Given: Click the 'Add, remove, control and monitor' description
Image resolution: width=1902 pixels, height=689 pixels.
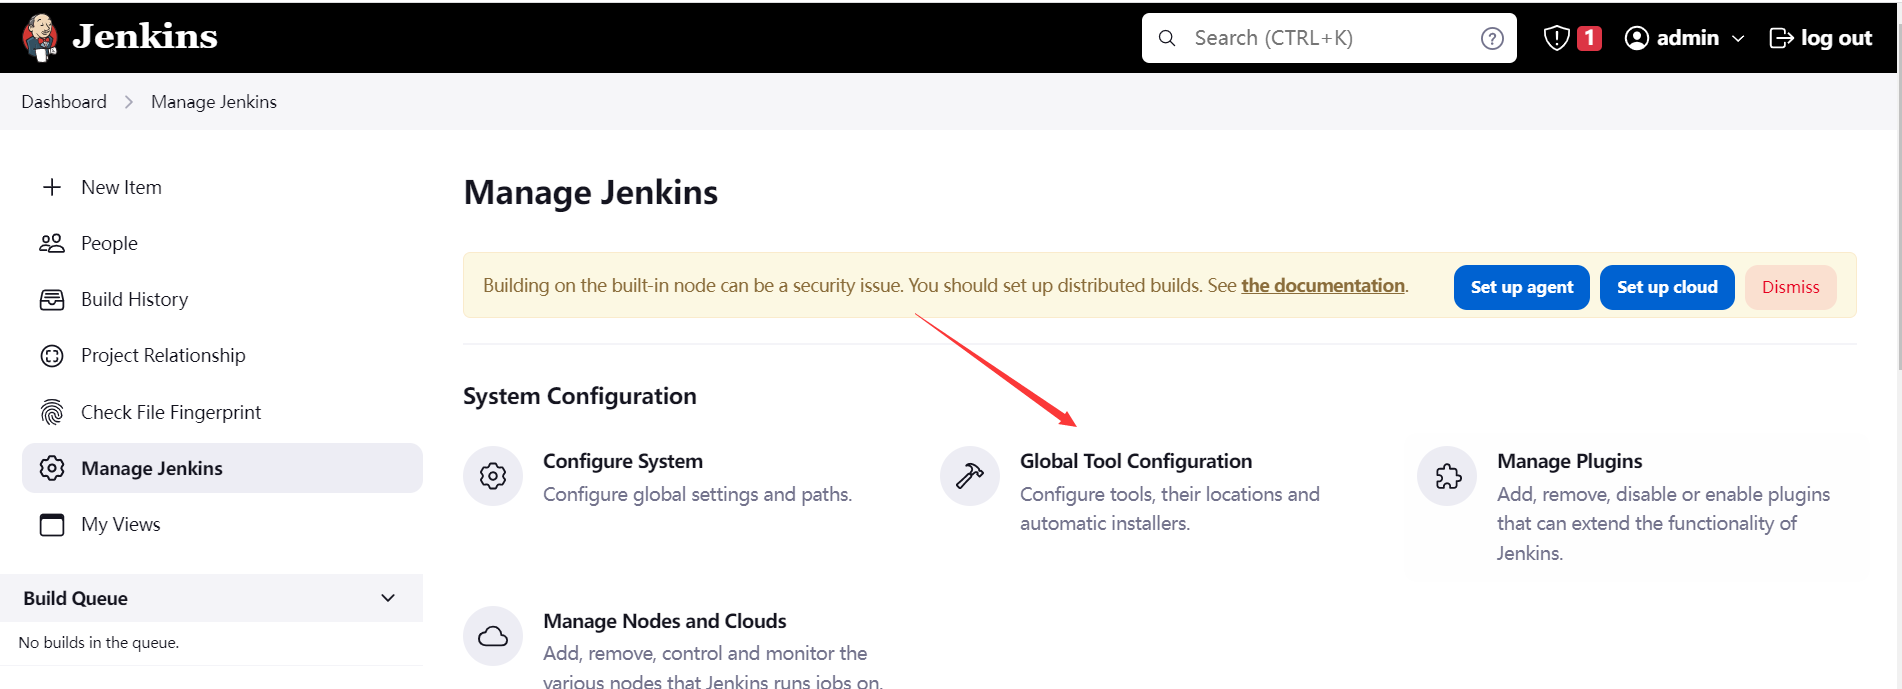Looking at the screenshot, I should click(714, 666).
